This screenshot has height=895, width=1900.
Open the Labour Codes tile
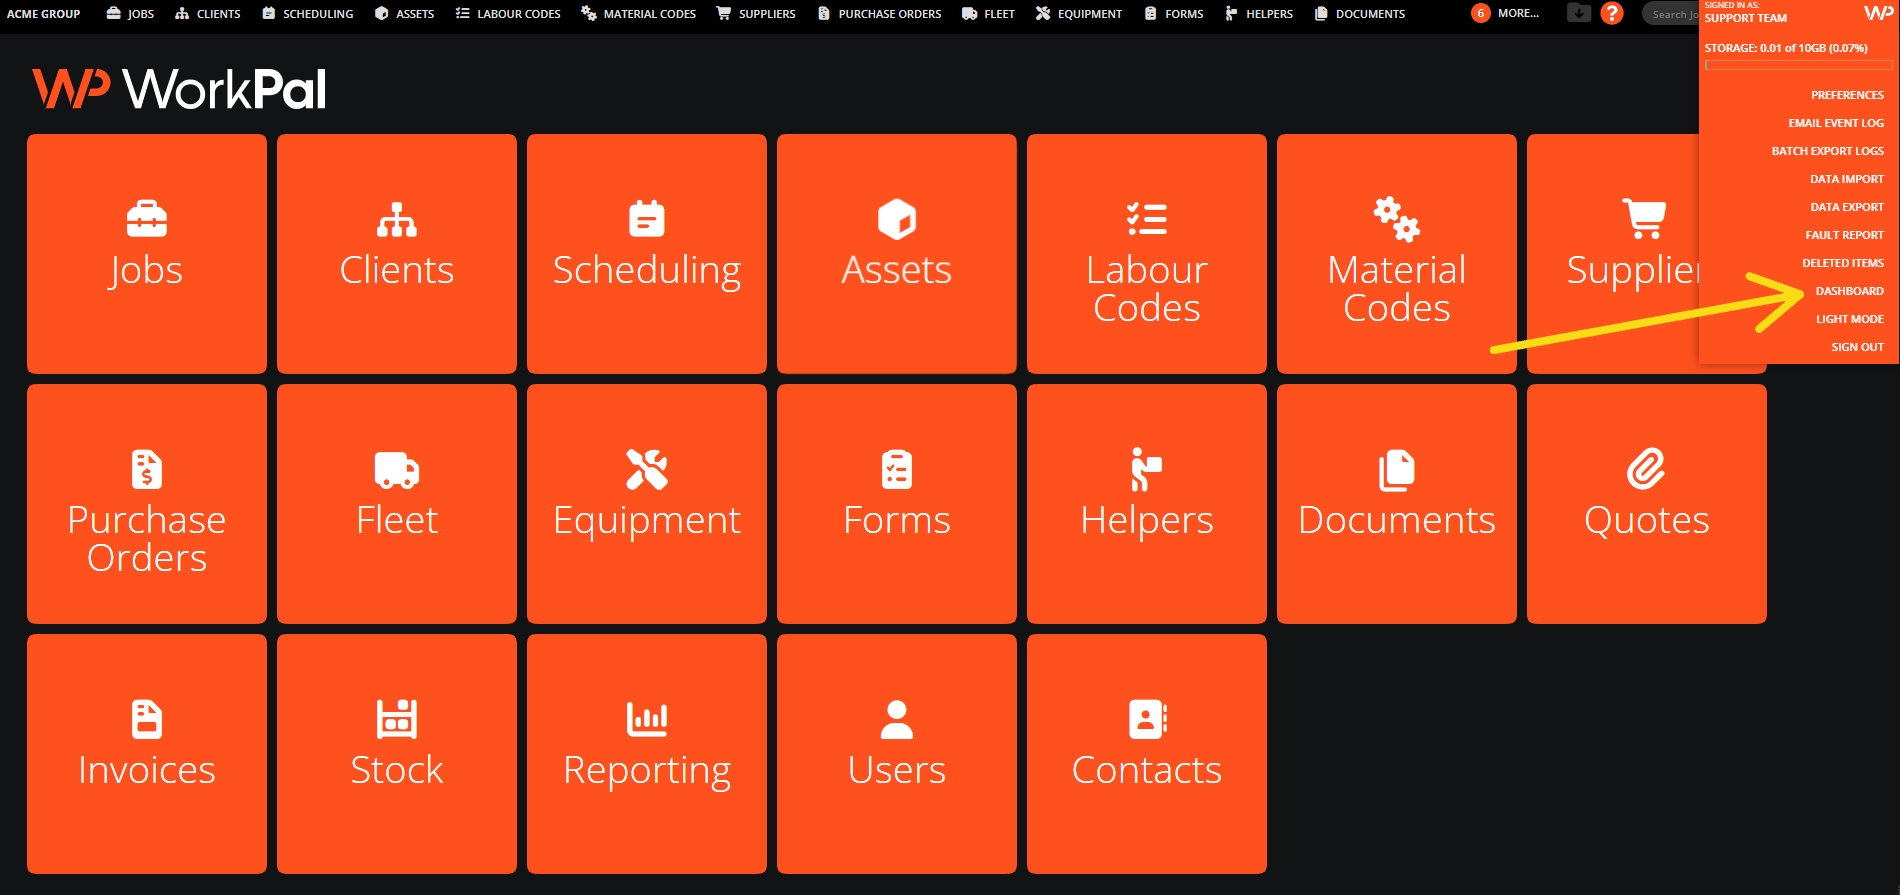1147,254
